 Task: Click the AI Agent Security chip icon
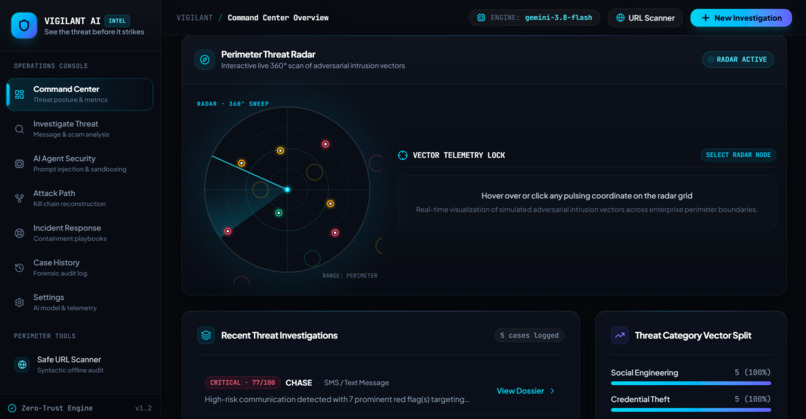(20, 163)
